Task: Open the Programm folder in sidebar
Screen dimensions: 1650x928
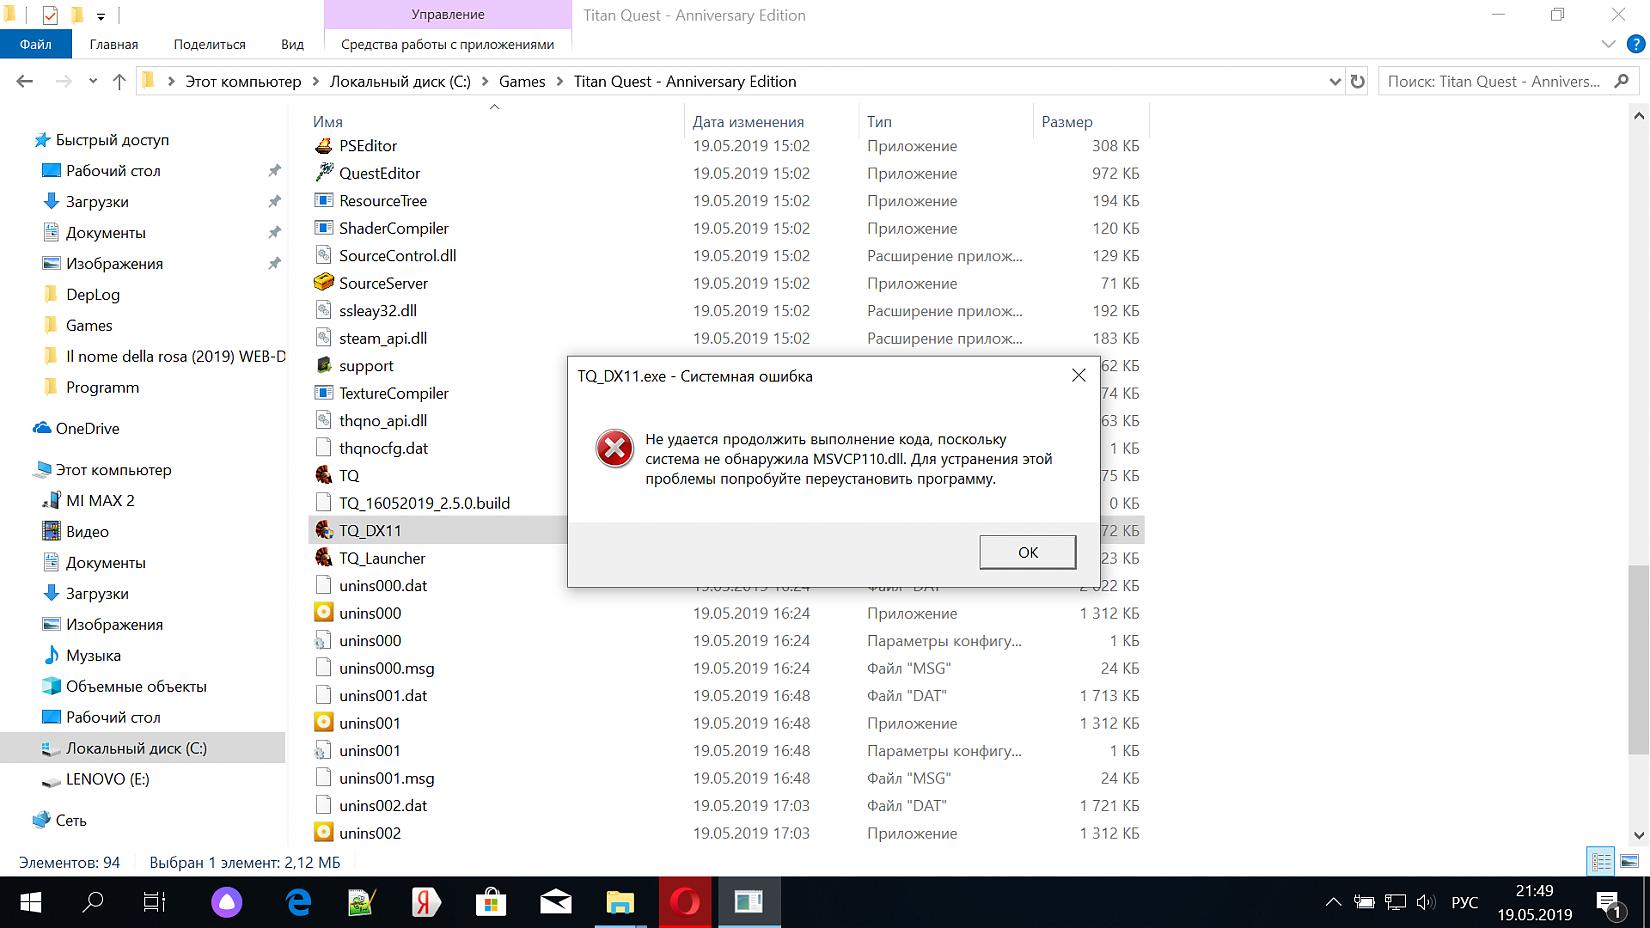Action: (102, 388)
